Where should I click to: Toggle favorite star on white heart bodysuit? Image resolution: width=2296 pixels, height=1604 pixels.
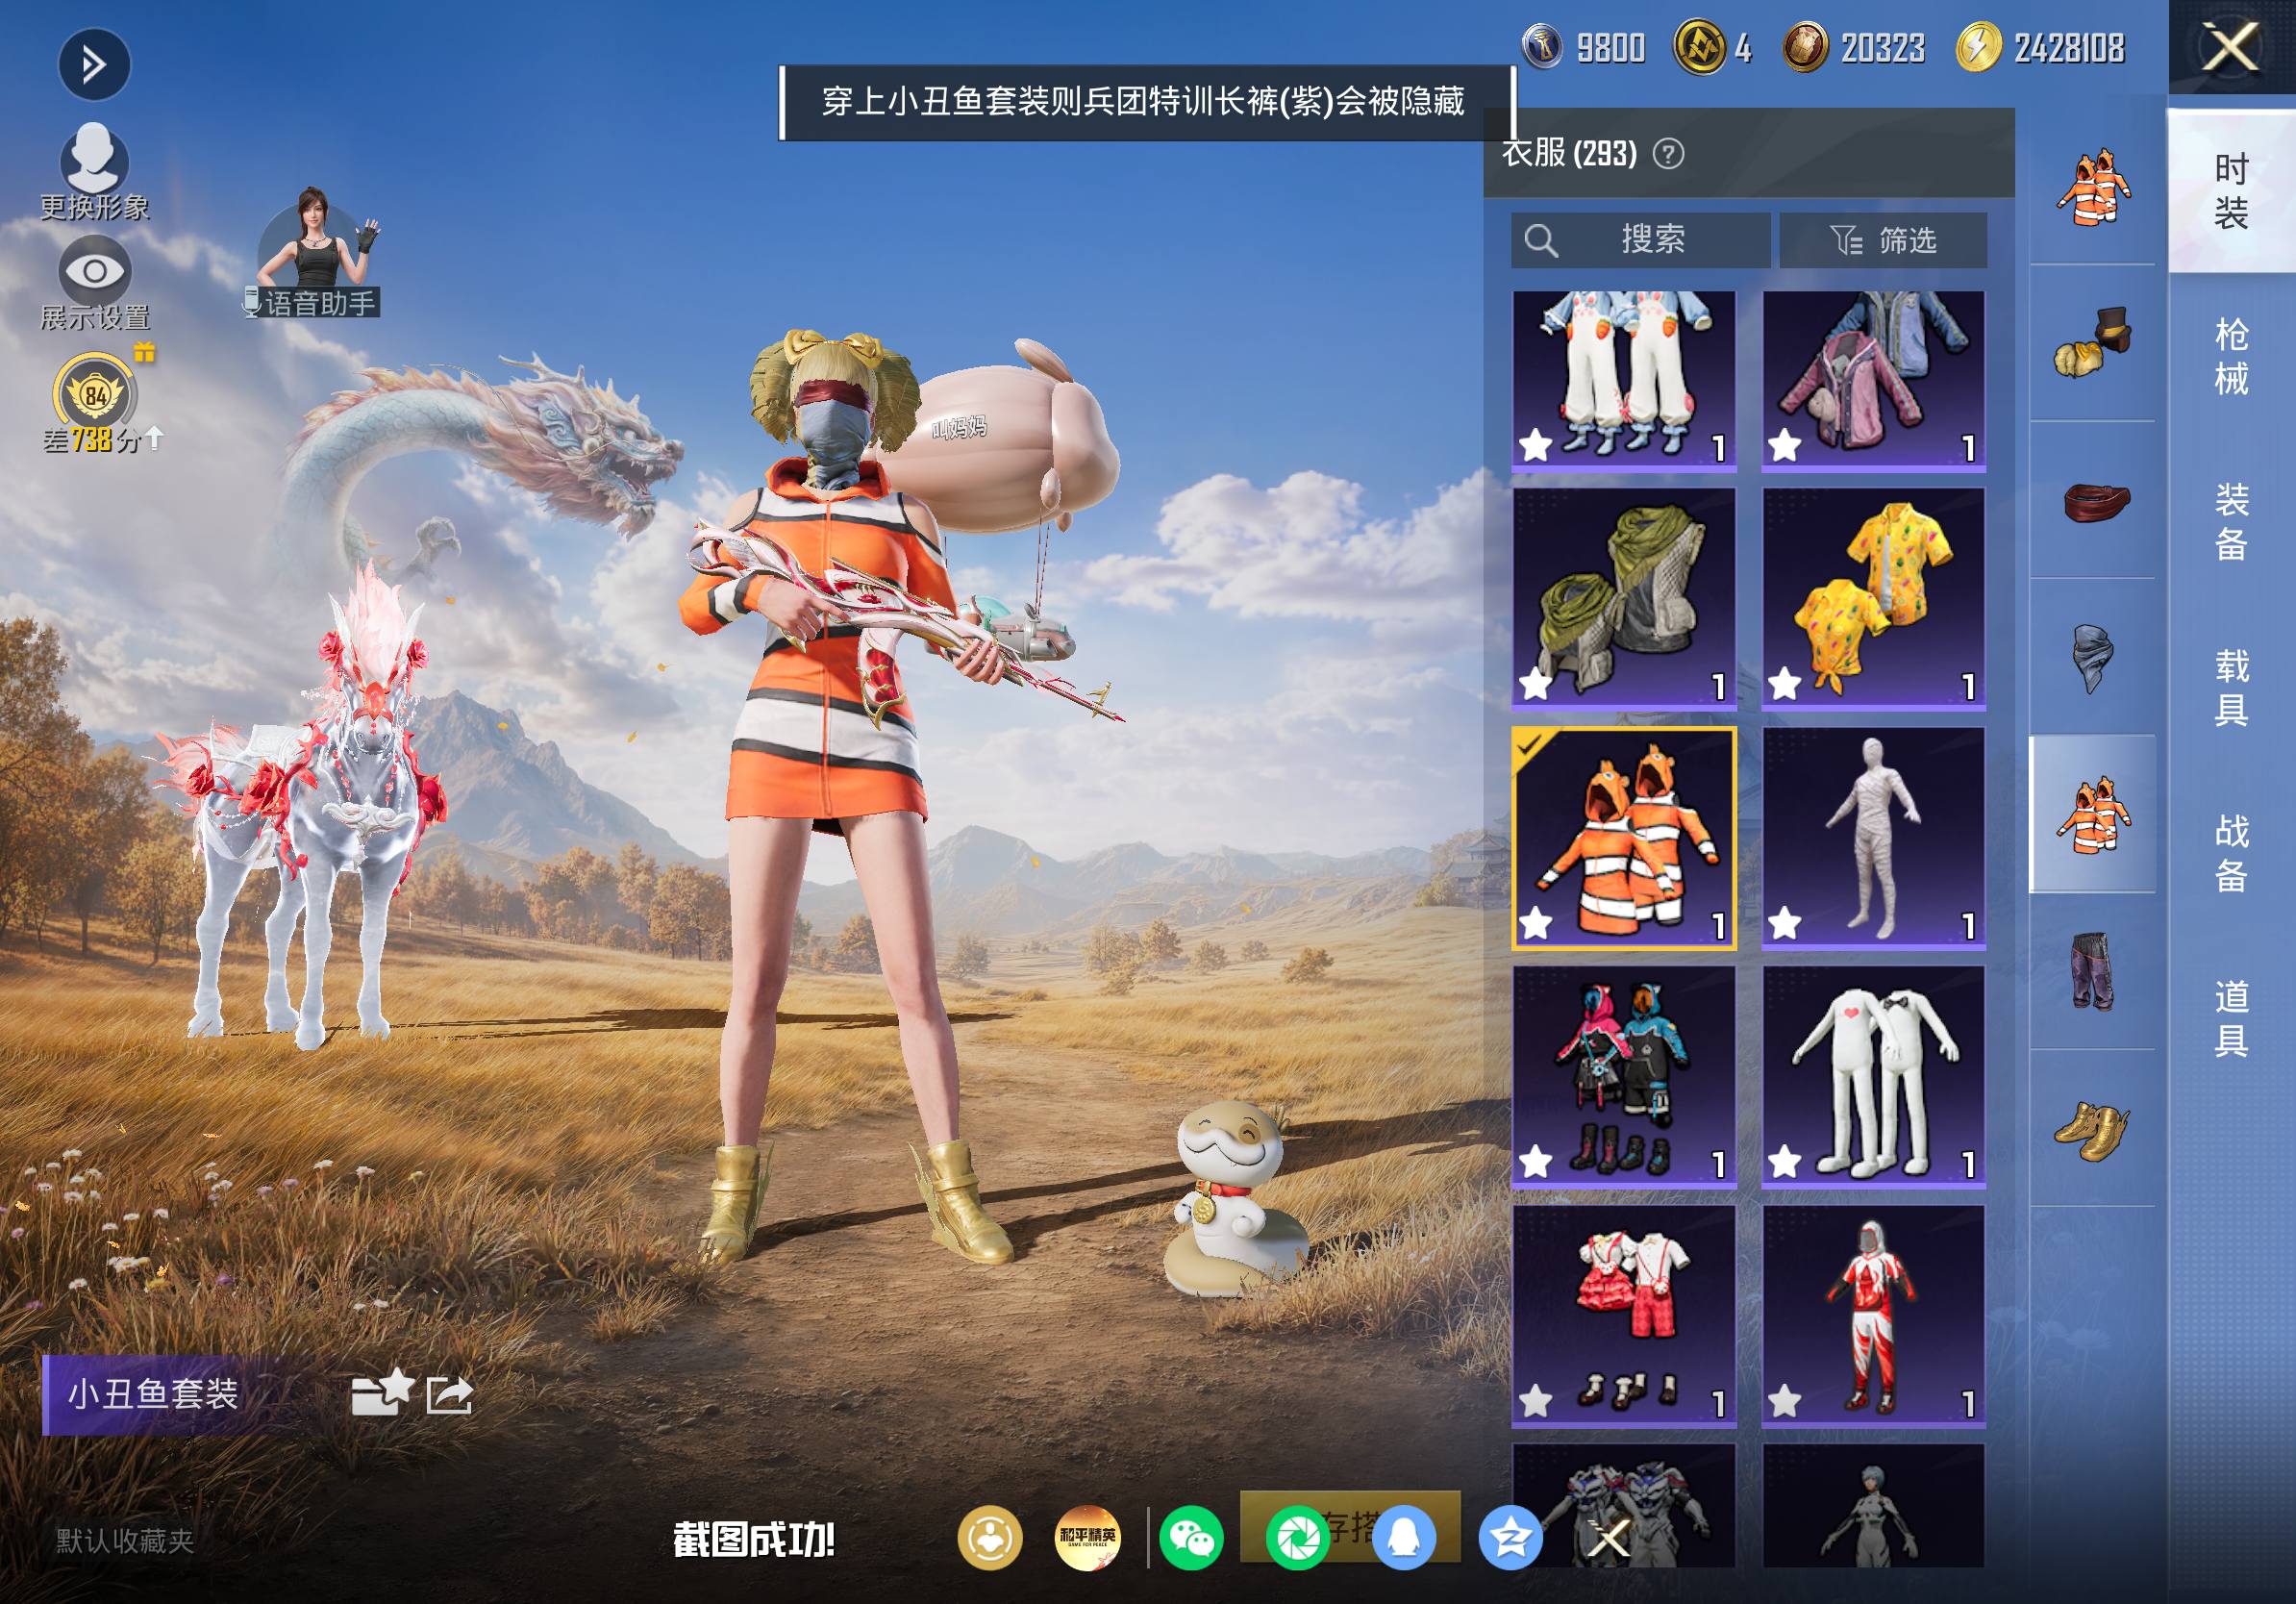1785,1162
